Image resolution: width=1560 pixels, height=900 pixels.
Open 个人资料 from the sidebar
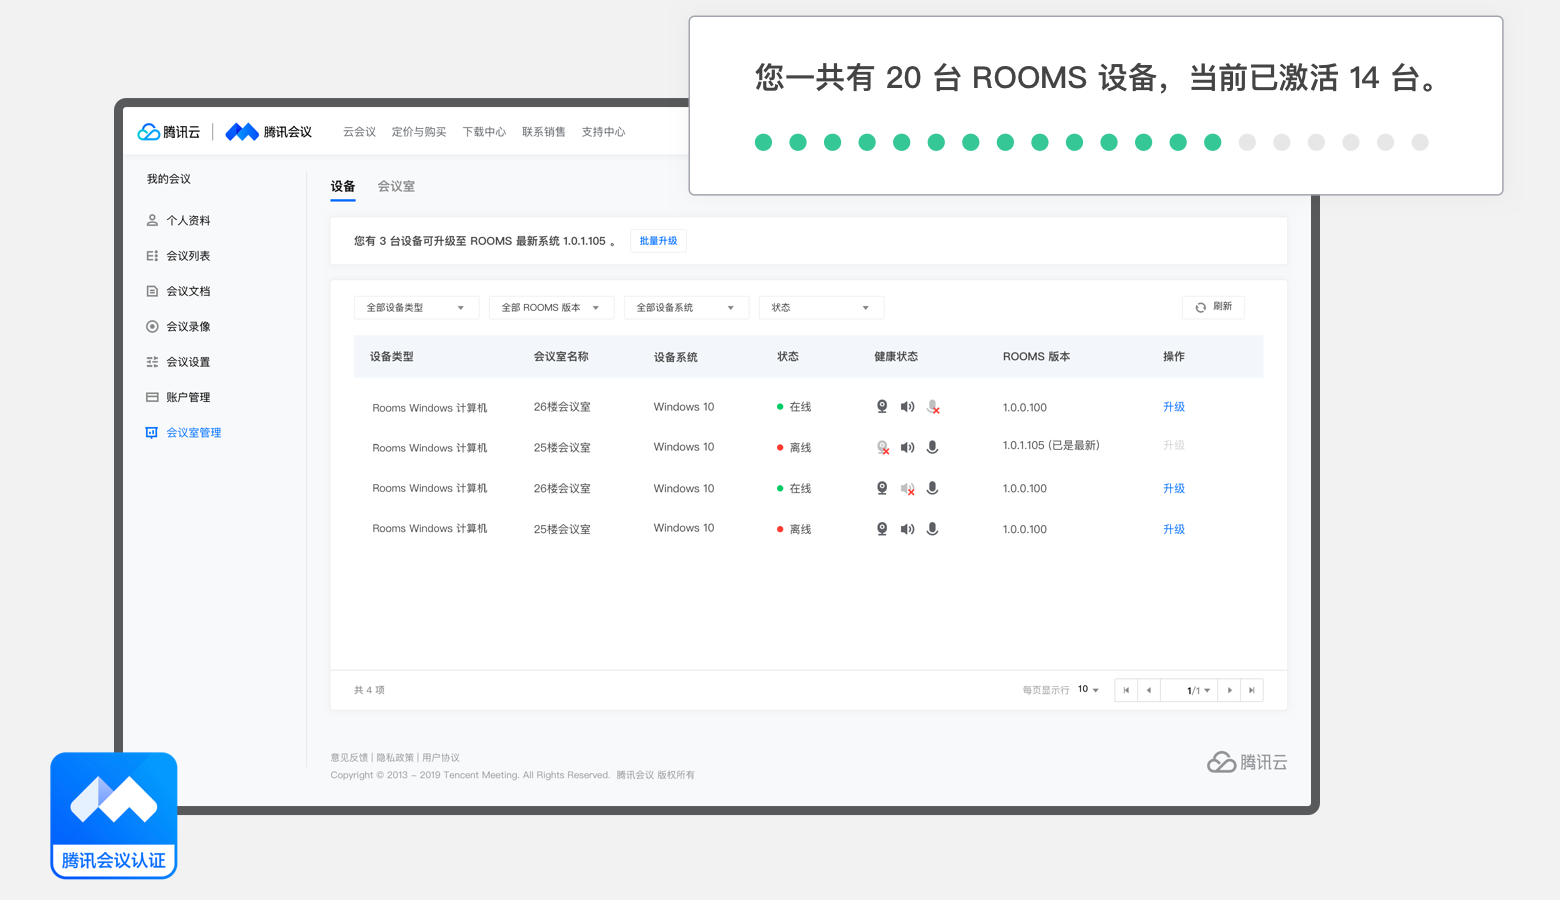point(178,220)
